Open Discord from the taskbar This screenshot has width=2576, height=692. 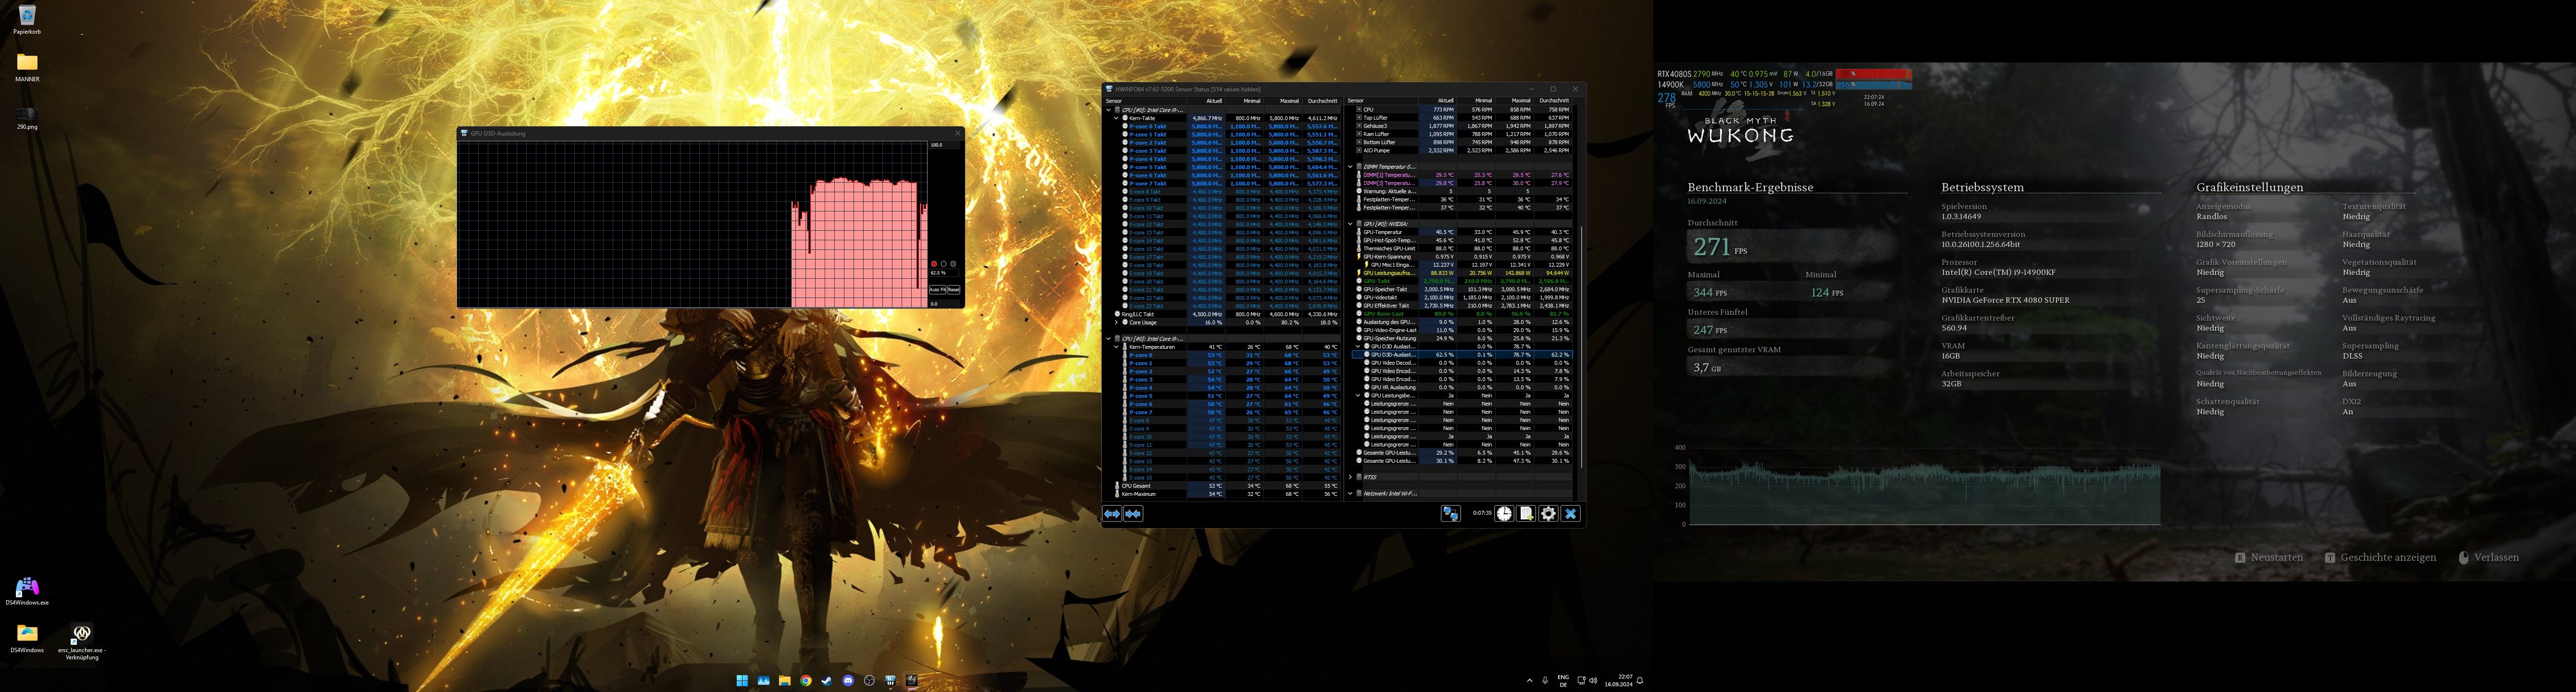[848, 681]
